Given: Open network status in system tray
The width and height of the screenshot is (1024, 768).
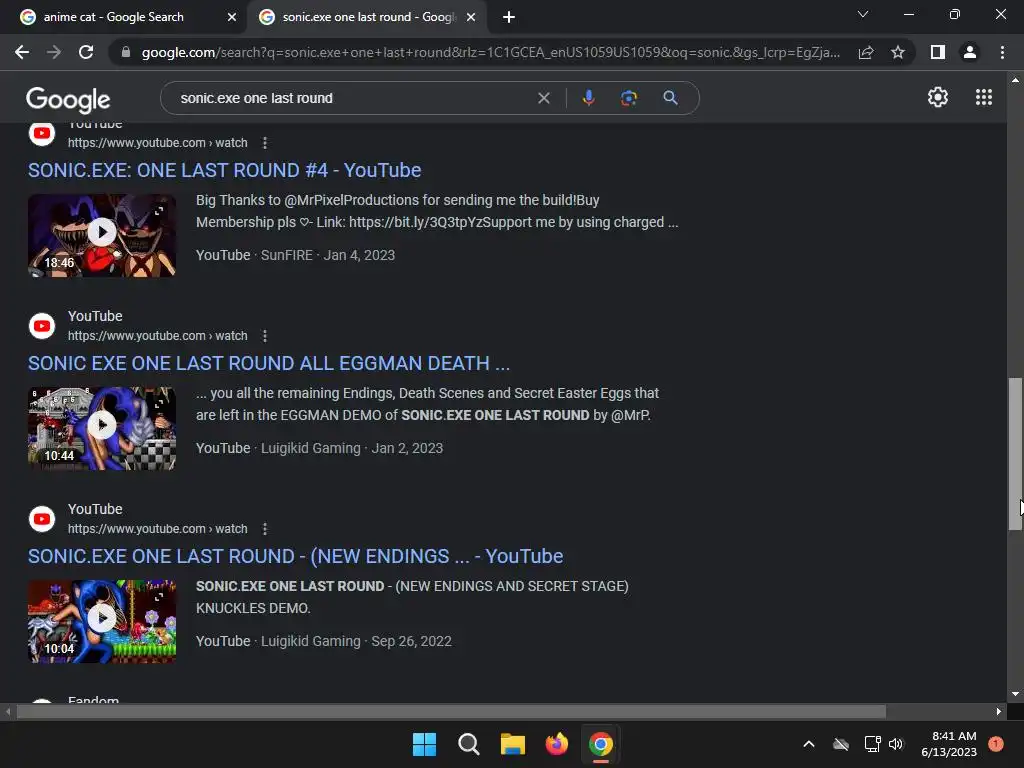Looking at the screenshot, I should 872,744.
